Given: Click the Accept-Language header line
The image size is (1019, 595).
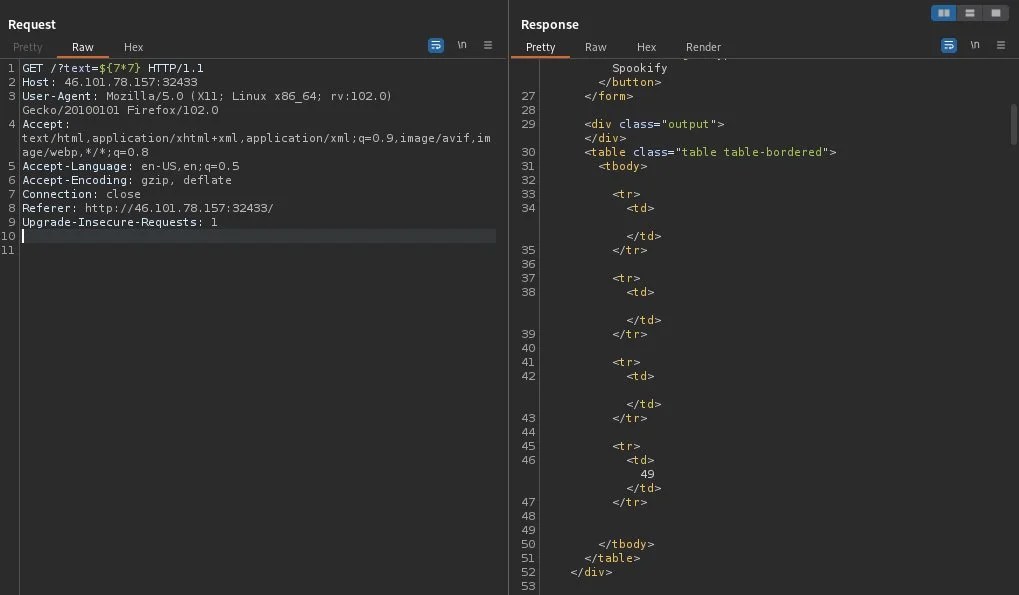Looking at the screenshot, I should pyautogui.click(x=131, y=166).
